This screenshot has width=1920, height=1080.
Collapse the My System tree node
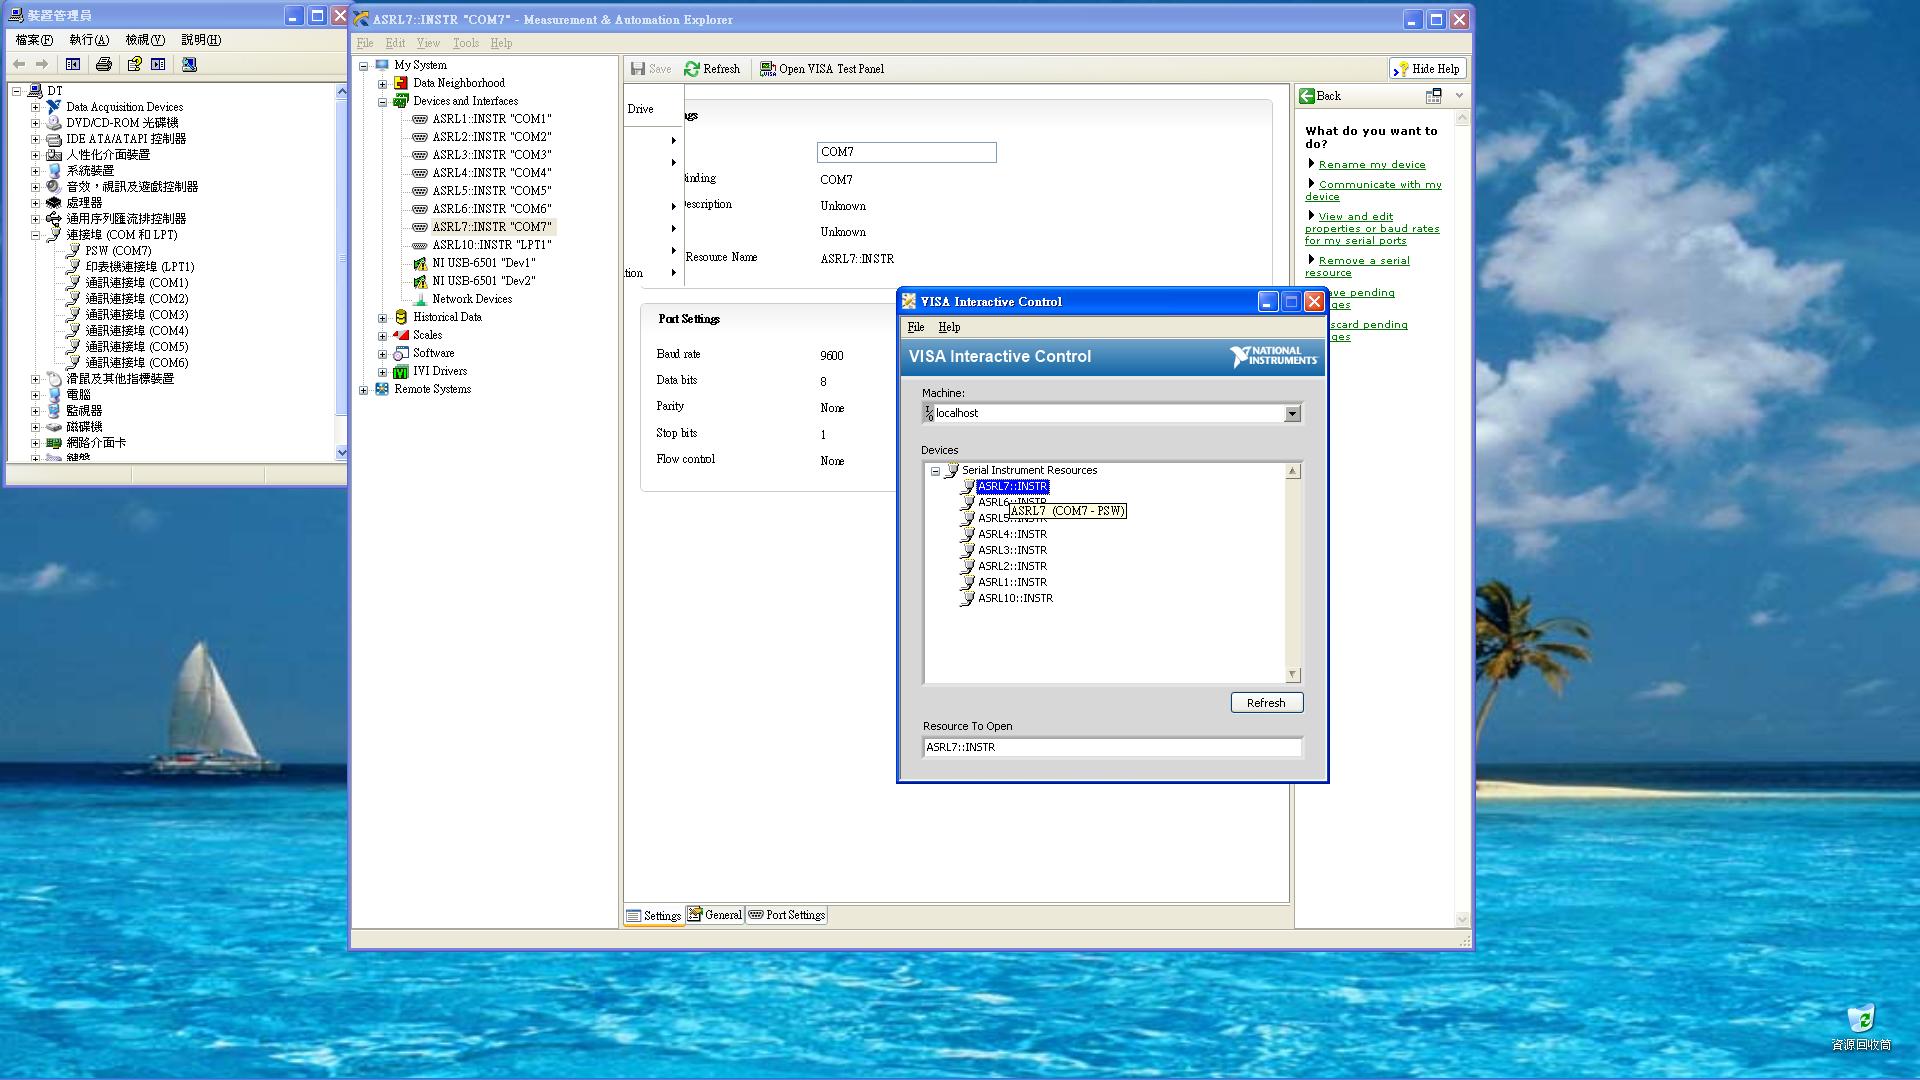364,66
